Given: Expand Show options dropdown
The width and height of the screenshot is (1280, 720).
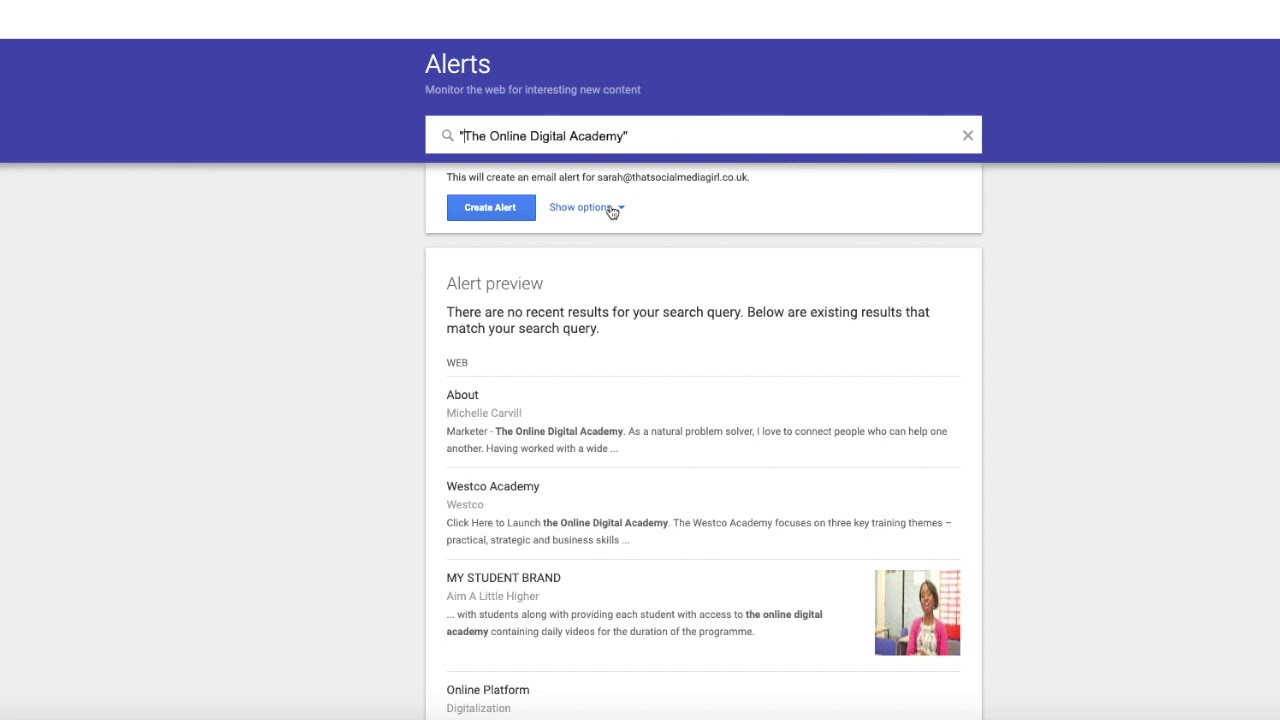Looking at the screenshot, I should (586, 207).
